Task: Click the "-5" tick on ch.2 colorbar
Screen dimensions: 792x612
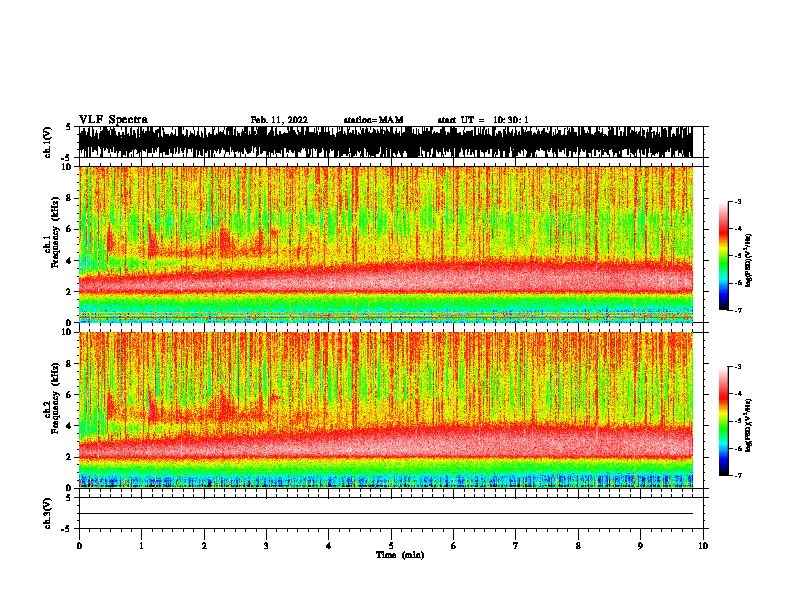Action: (738, 421)
